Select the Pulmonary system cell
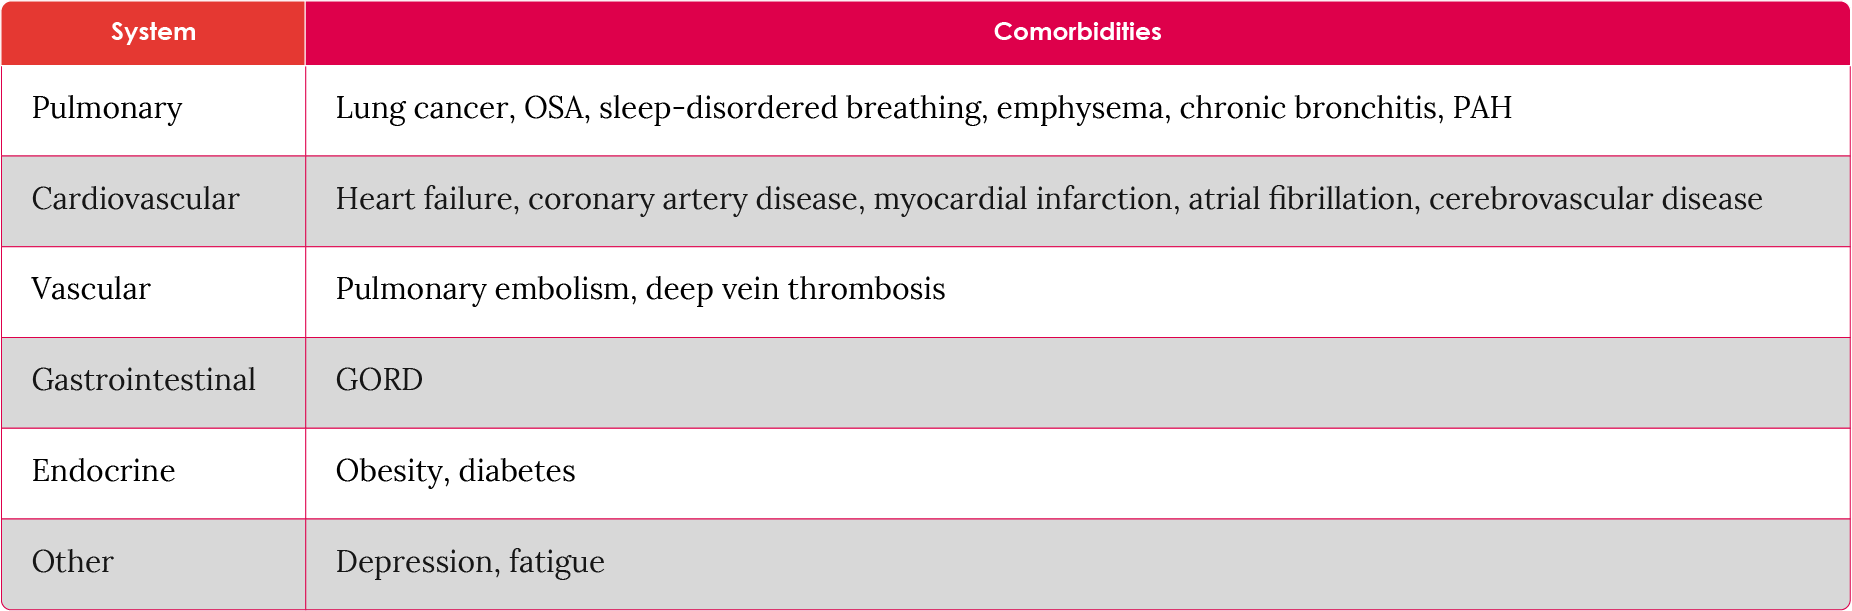Image resolution: width=1852 pixels, height=611 pixels. tap(107, 108)
